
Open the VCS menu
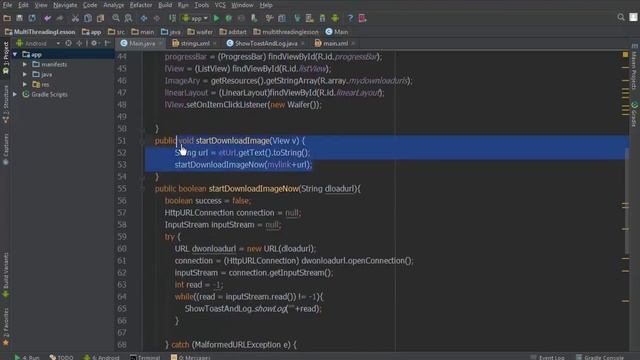pyautogui.click(x=220, y=5)
